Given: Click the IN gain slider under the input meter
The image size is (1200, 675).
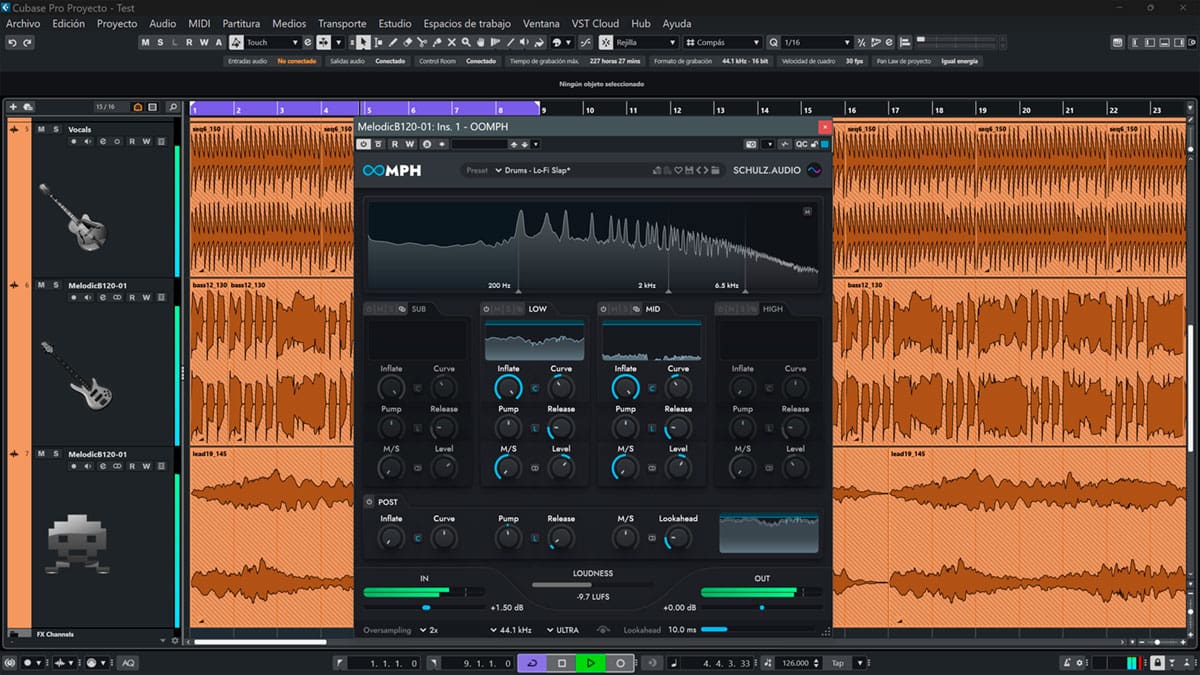Looking at the screenshot, I should pyautogui.click(x=424, y=607).
